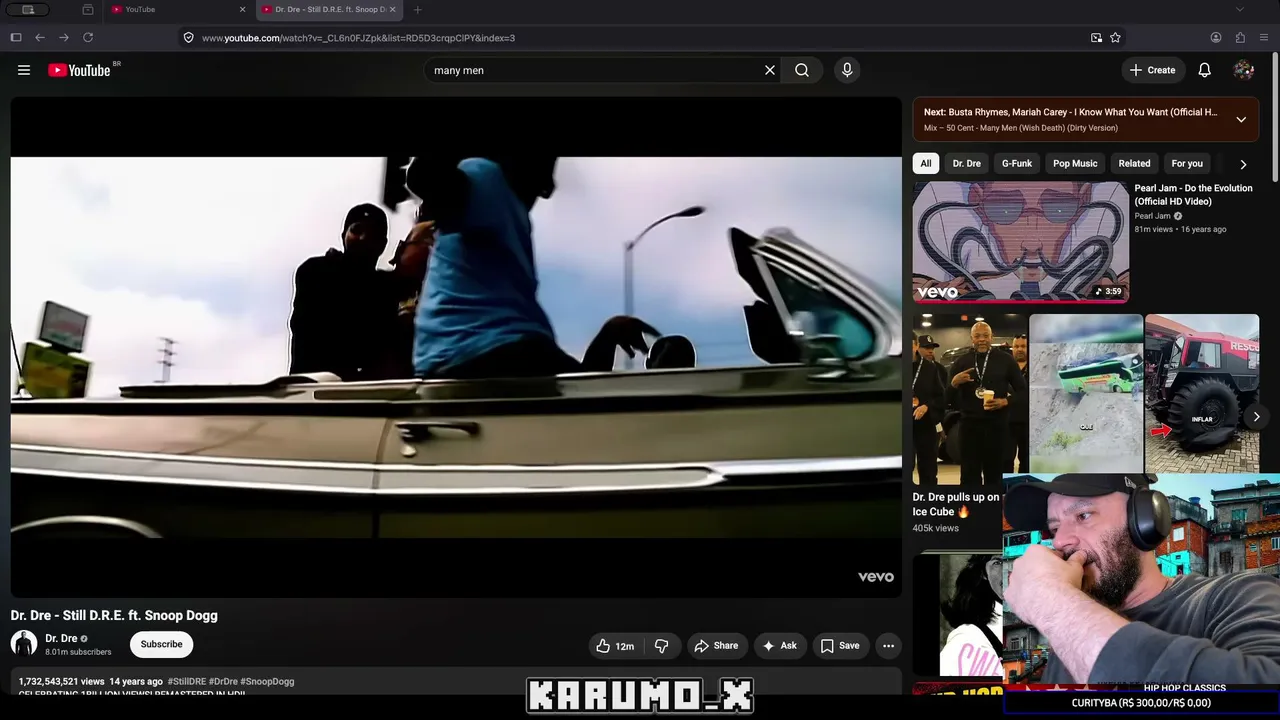Screen dimensions: 1280x720
Task: View site security info shield icon
Action: 188,38
